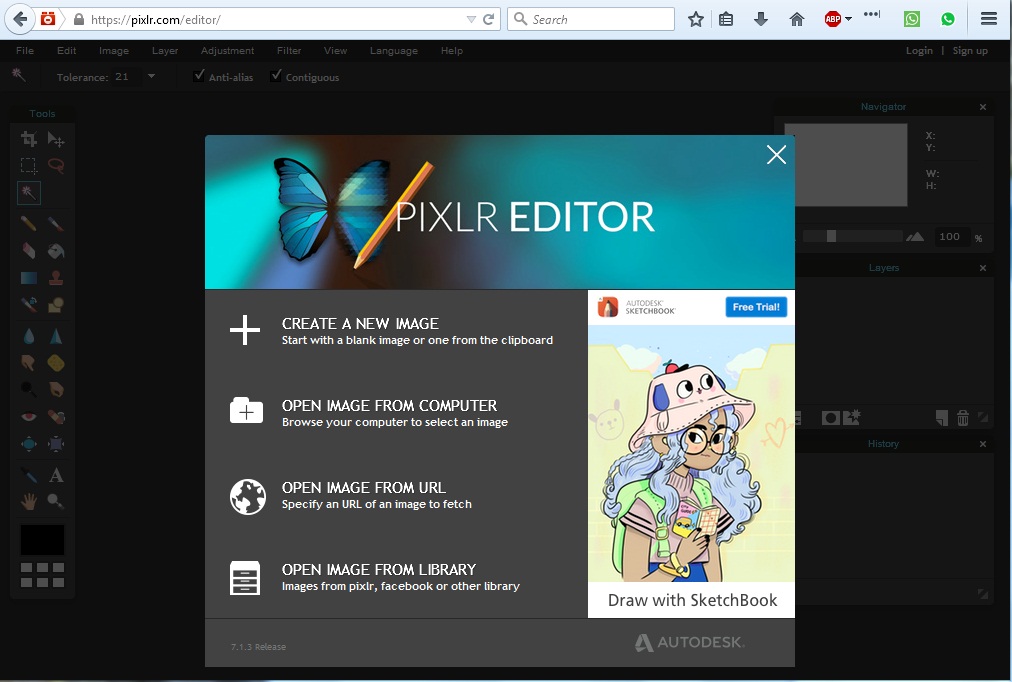The height and width of the screenshot is (682, 1012).
Task: Click the browser Search box
Action: pyautogui.click(x=591, y=19)
